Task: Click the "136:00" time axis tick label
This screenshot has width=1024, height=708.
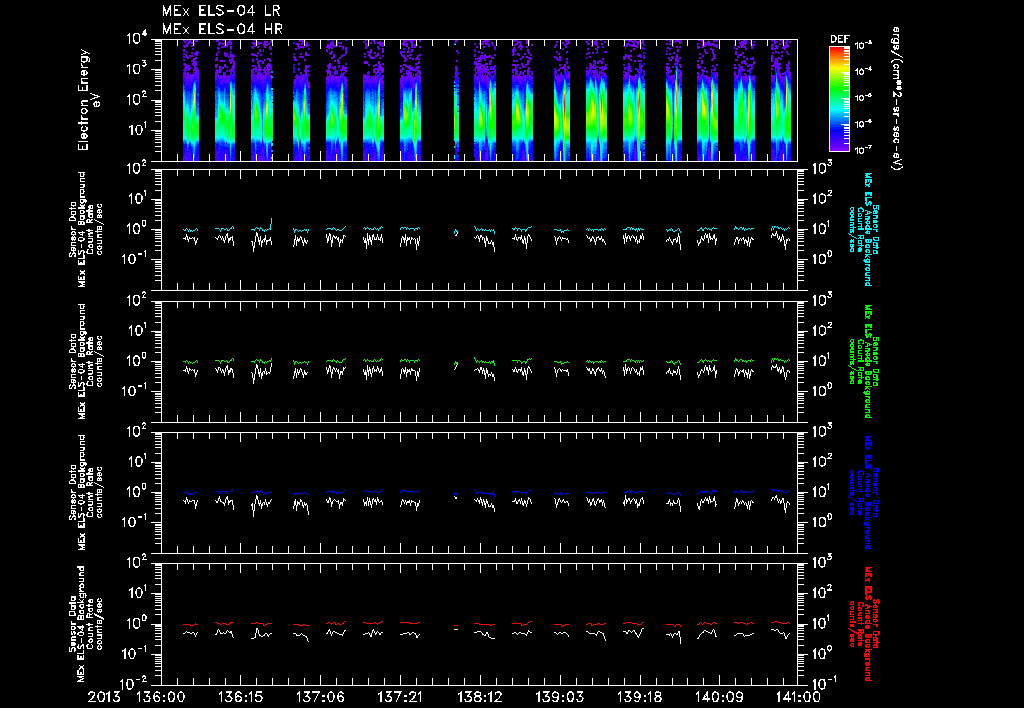Action: coord(161,697)
